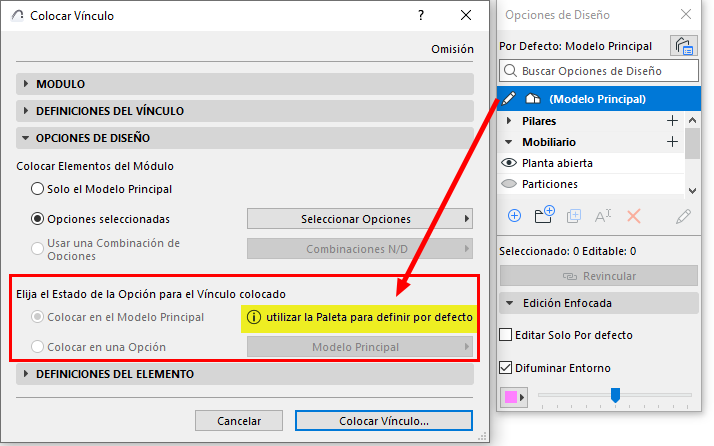Open the Modelo Principal dropdown

[x=360, y=347]
